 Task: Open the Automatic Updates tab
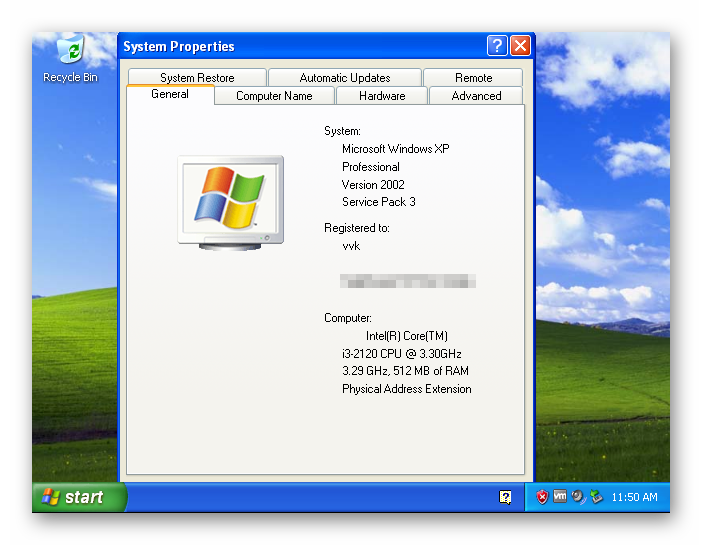click(345, 77)
